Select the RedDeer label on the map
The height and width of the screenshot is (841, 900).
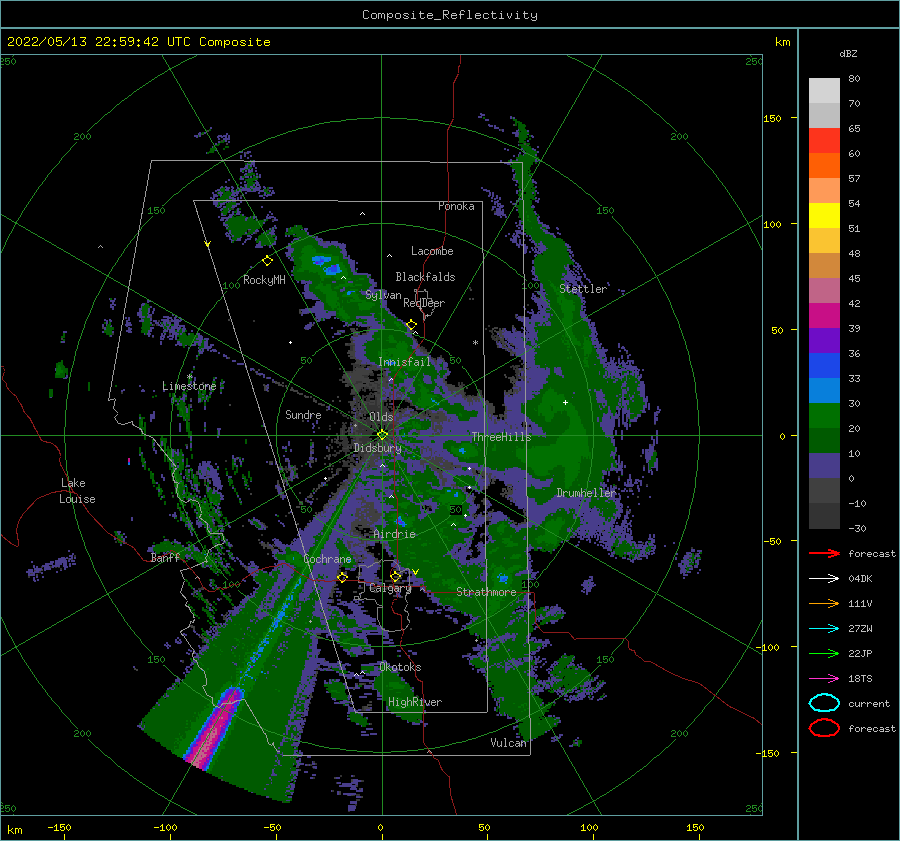424,303
